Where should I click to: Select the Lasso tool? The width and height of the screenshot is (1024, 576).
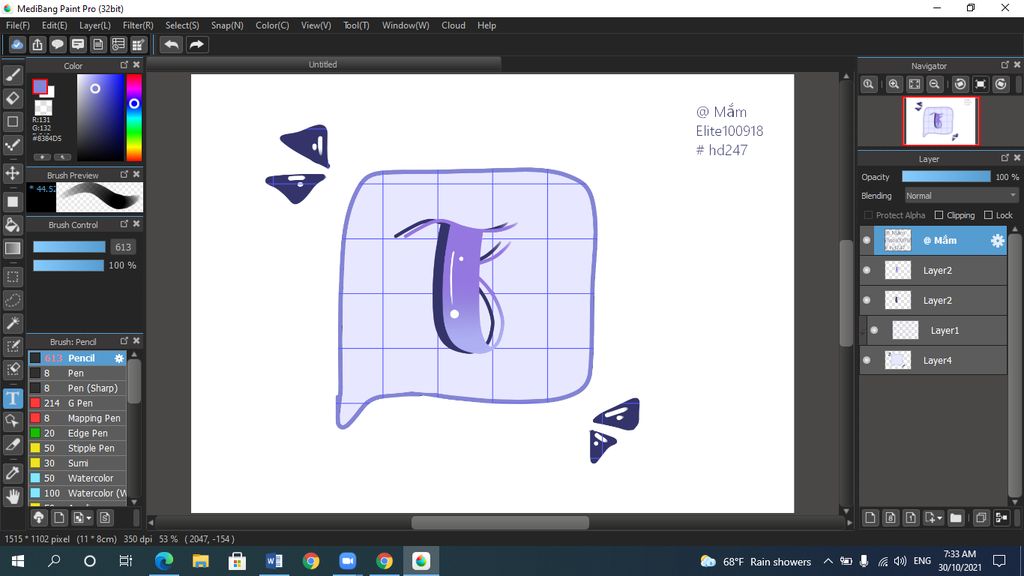click(12, 300)
